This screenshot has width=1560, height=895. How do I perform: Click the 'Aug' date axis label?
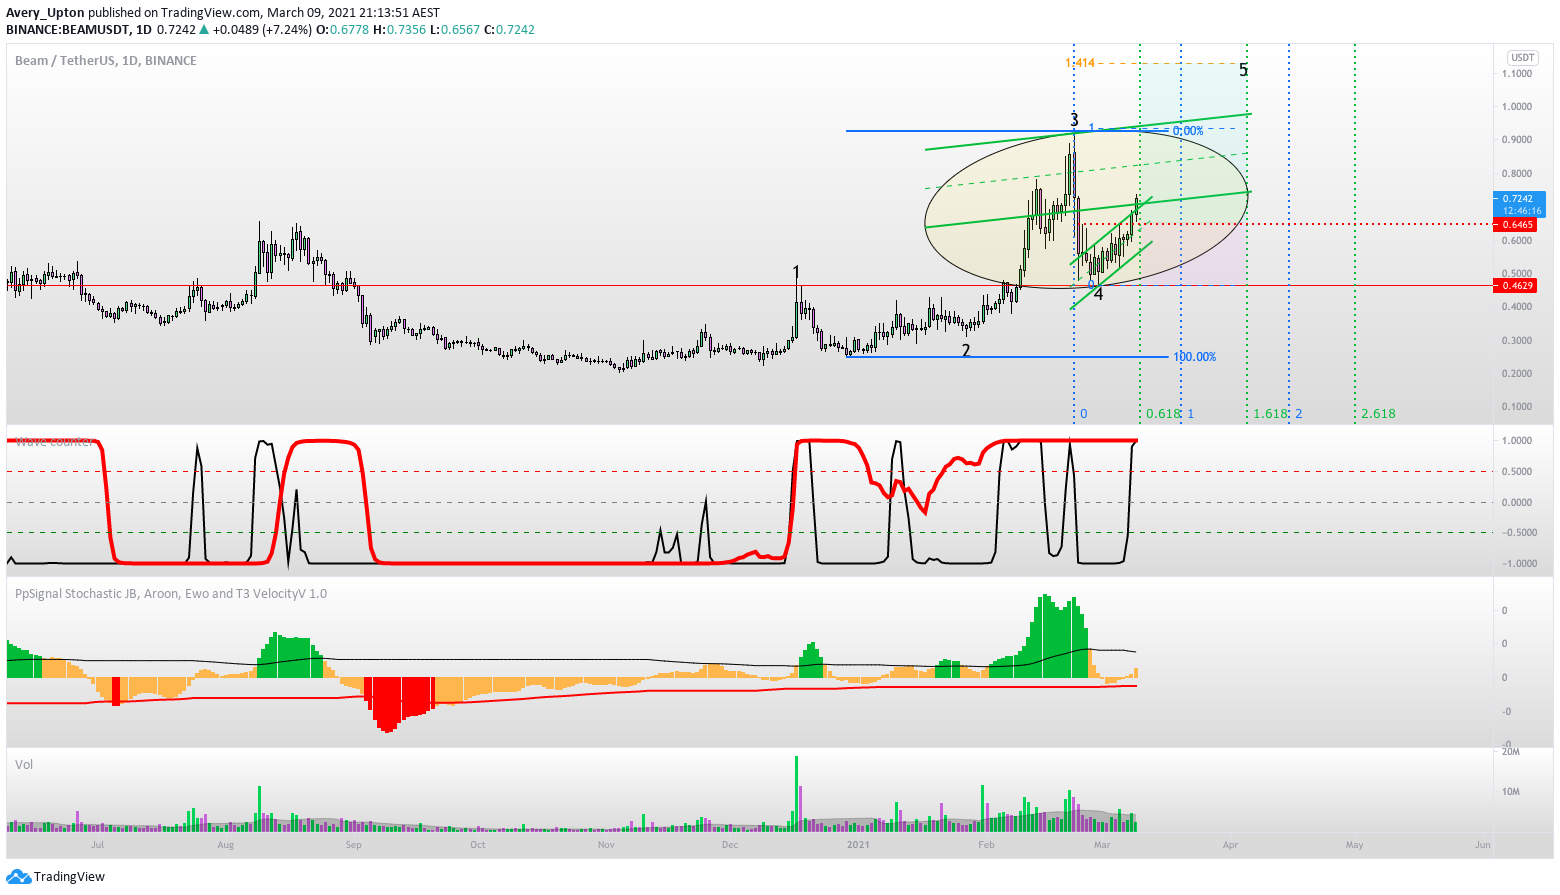click(226, 845)
